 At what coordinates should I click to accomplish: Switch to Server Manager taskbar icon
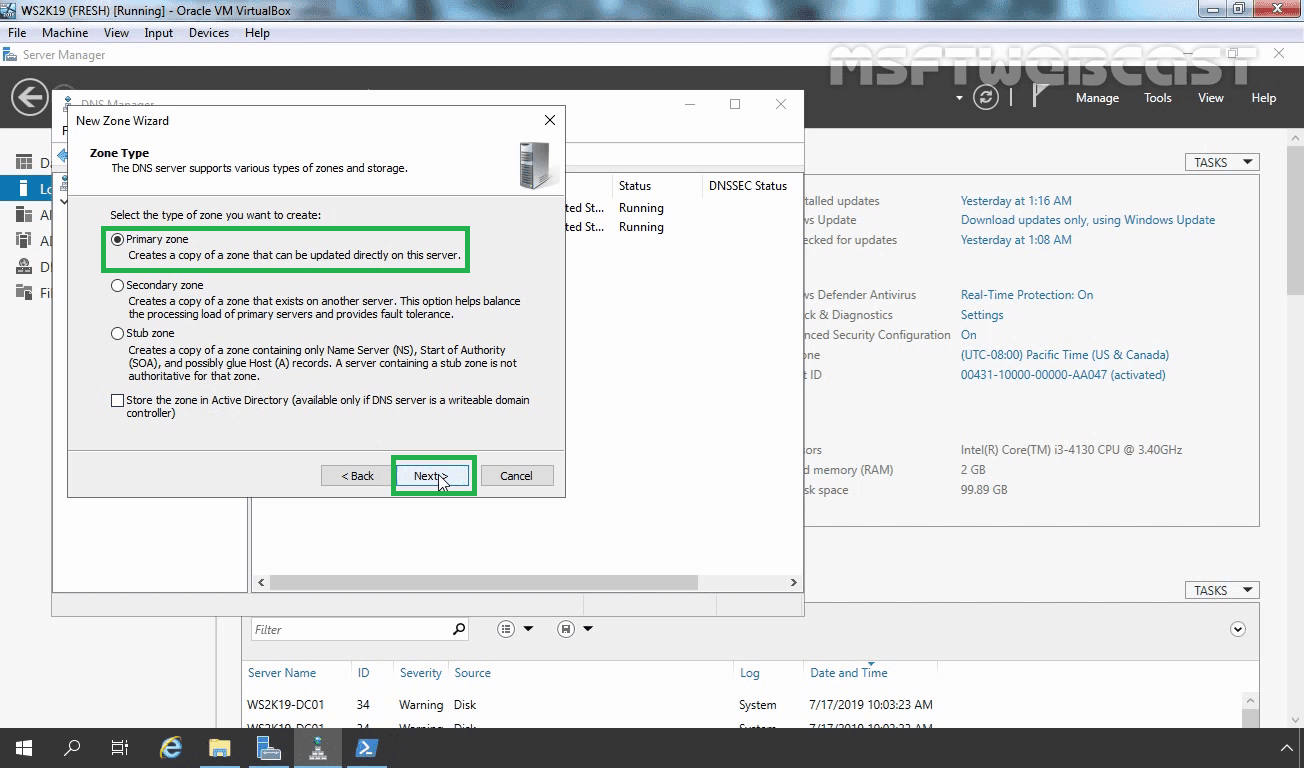268,748
